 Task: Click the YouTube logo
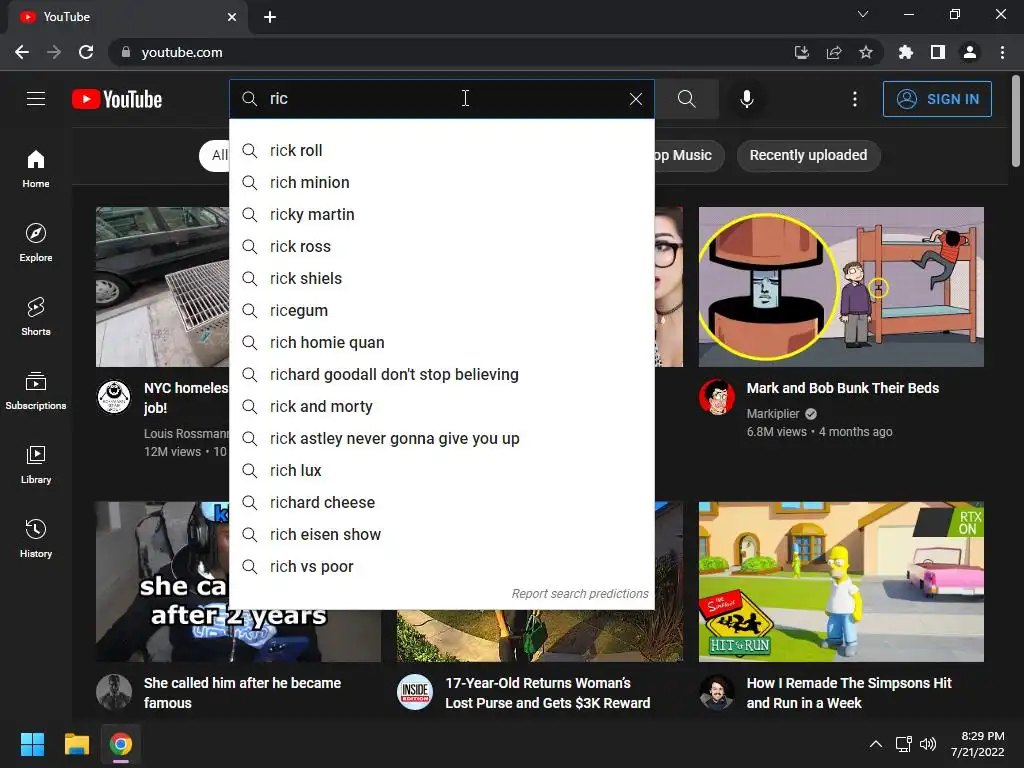click(117, 99)
